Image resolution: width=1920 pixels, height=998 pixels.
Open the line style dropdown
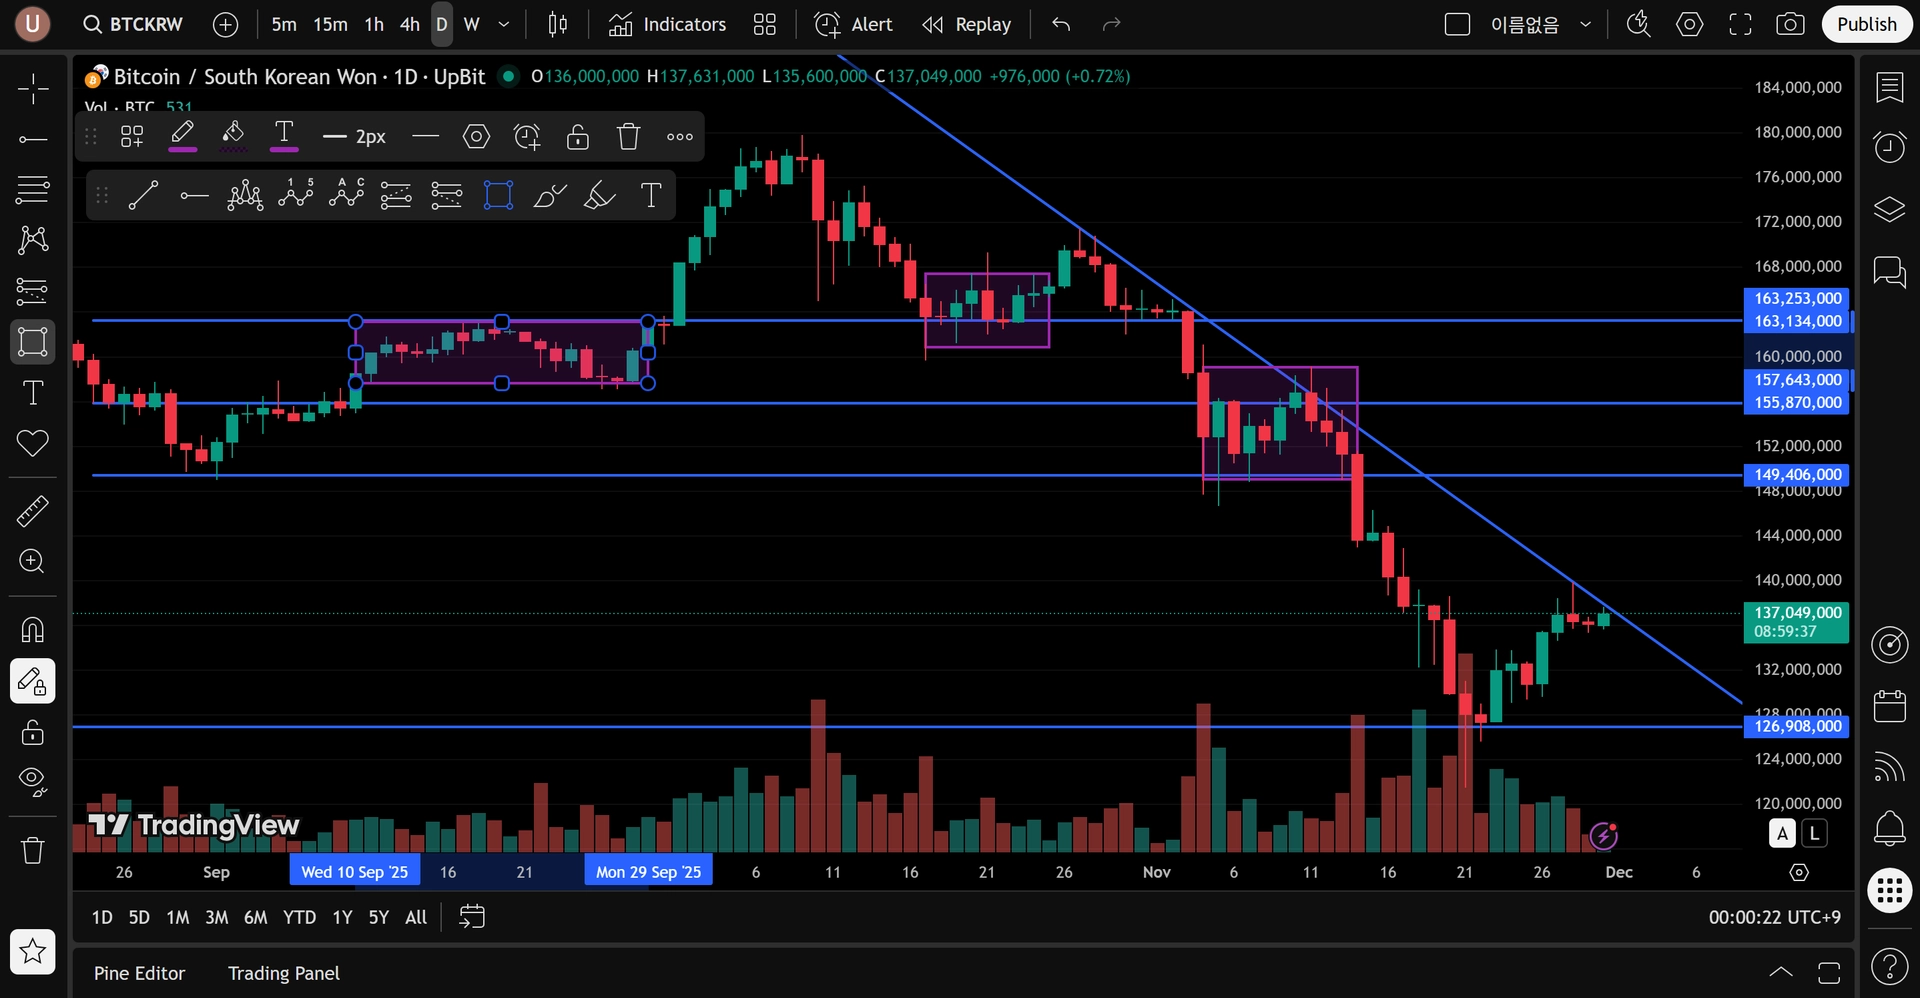tap(425, 137)
